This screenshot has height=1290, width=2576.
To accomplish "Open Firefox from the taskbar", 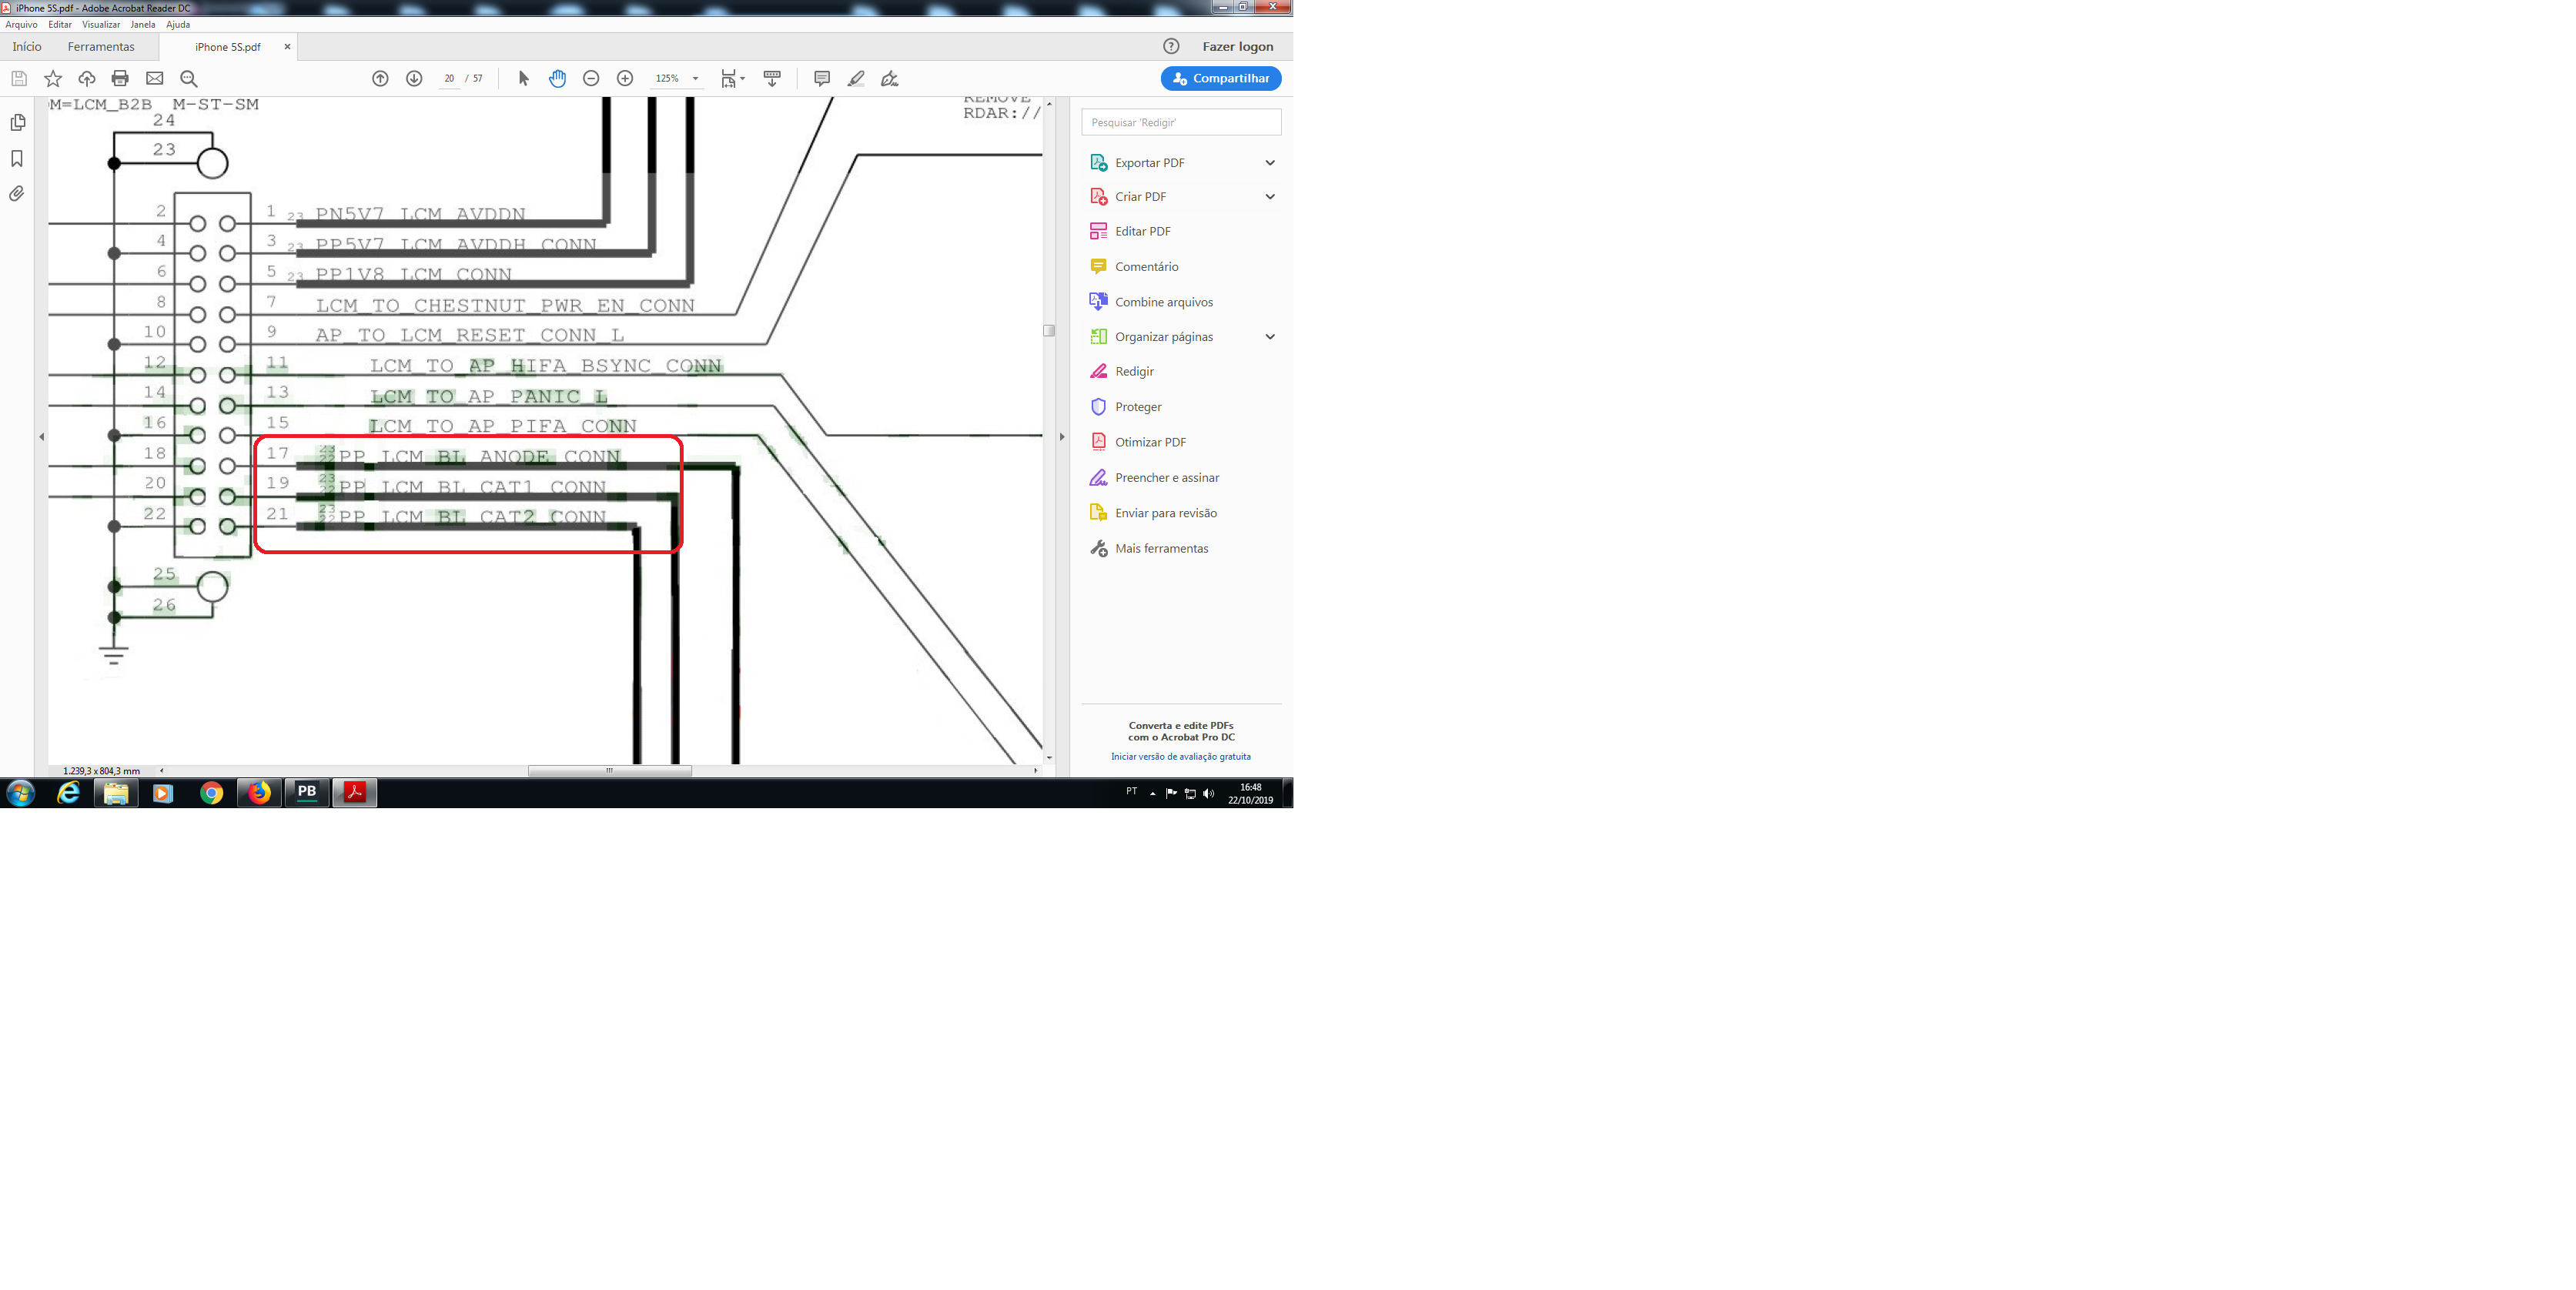I will [x=259, y=793].
